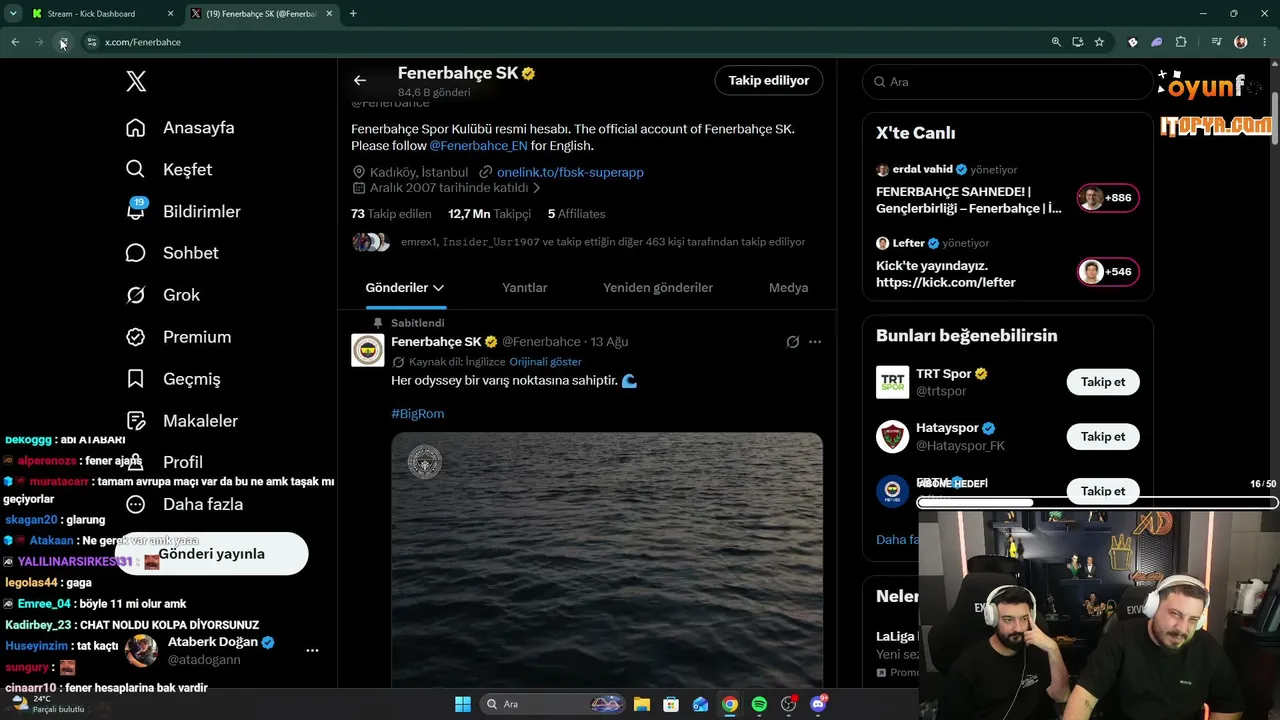Viewport: 1280px width, 720px height.
Task: Open onelink.to/fbsk-superapp link
Action: [570, 172]
